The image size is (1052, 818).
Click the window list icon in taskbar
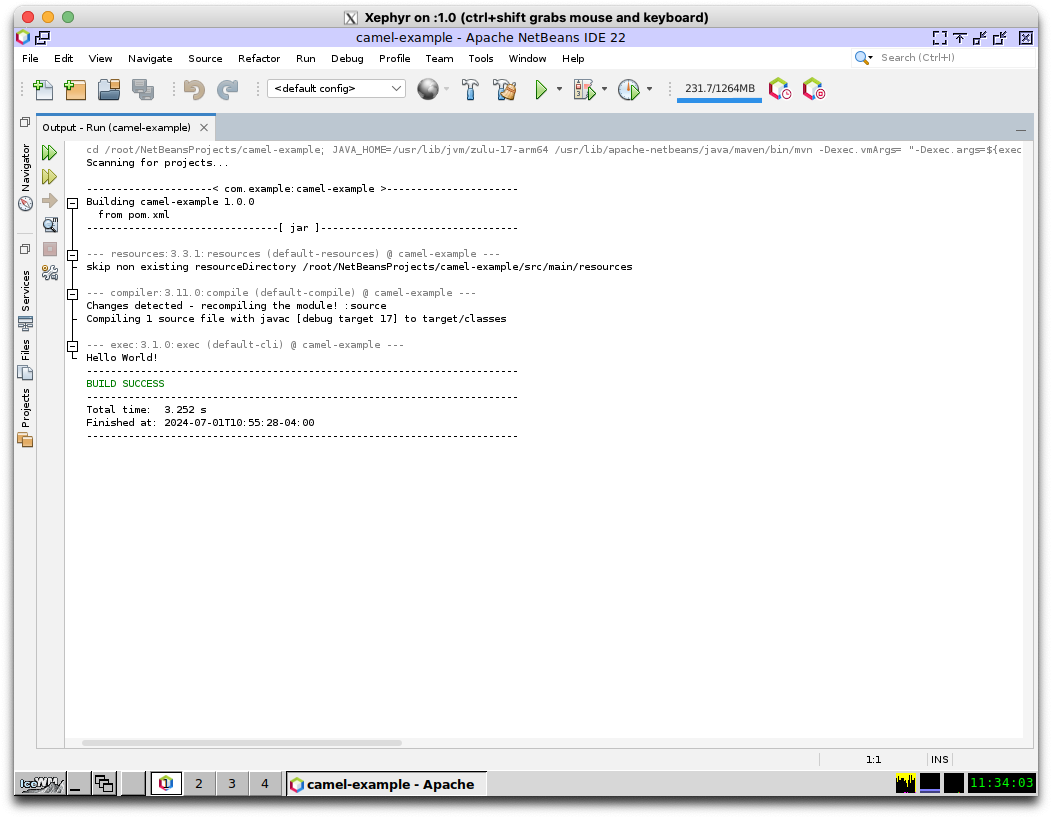[x=104, y=784]
